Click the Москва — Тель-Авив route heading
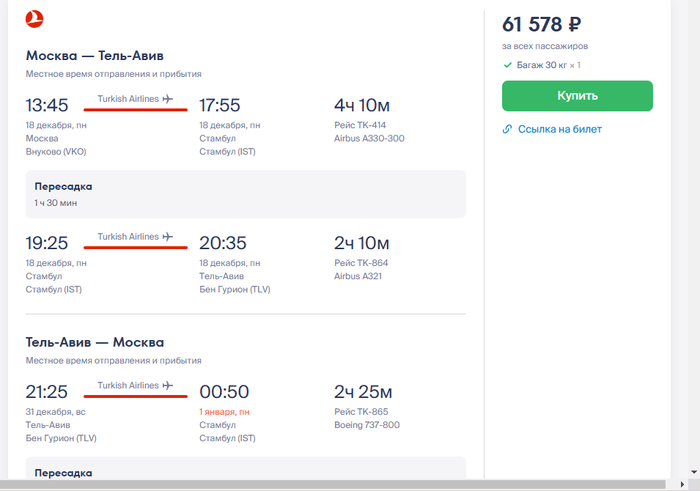The image size is (700, 491). coord(94,55)
